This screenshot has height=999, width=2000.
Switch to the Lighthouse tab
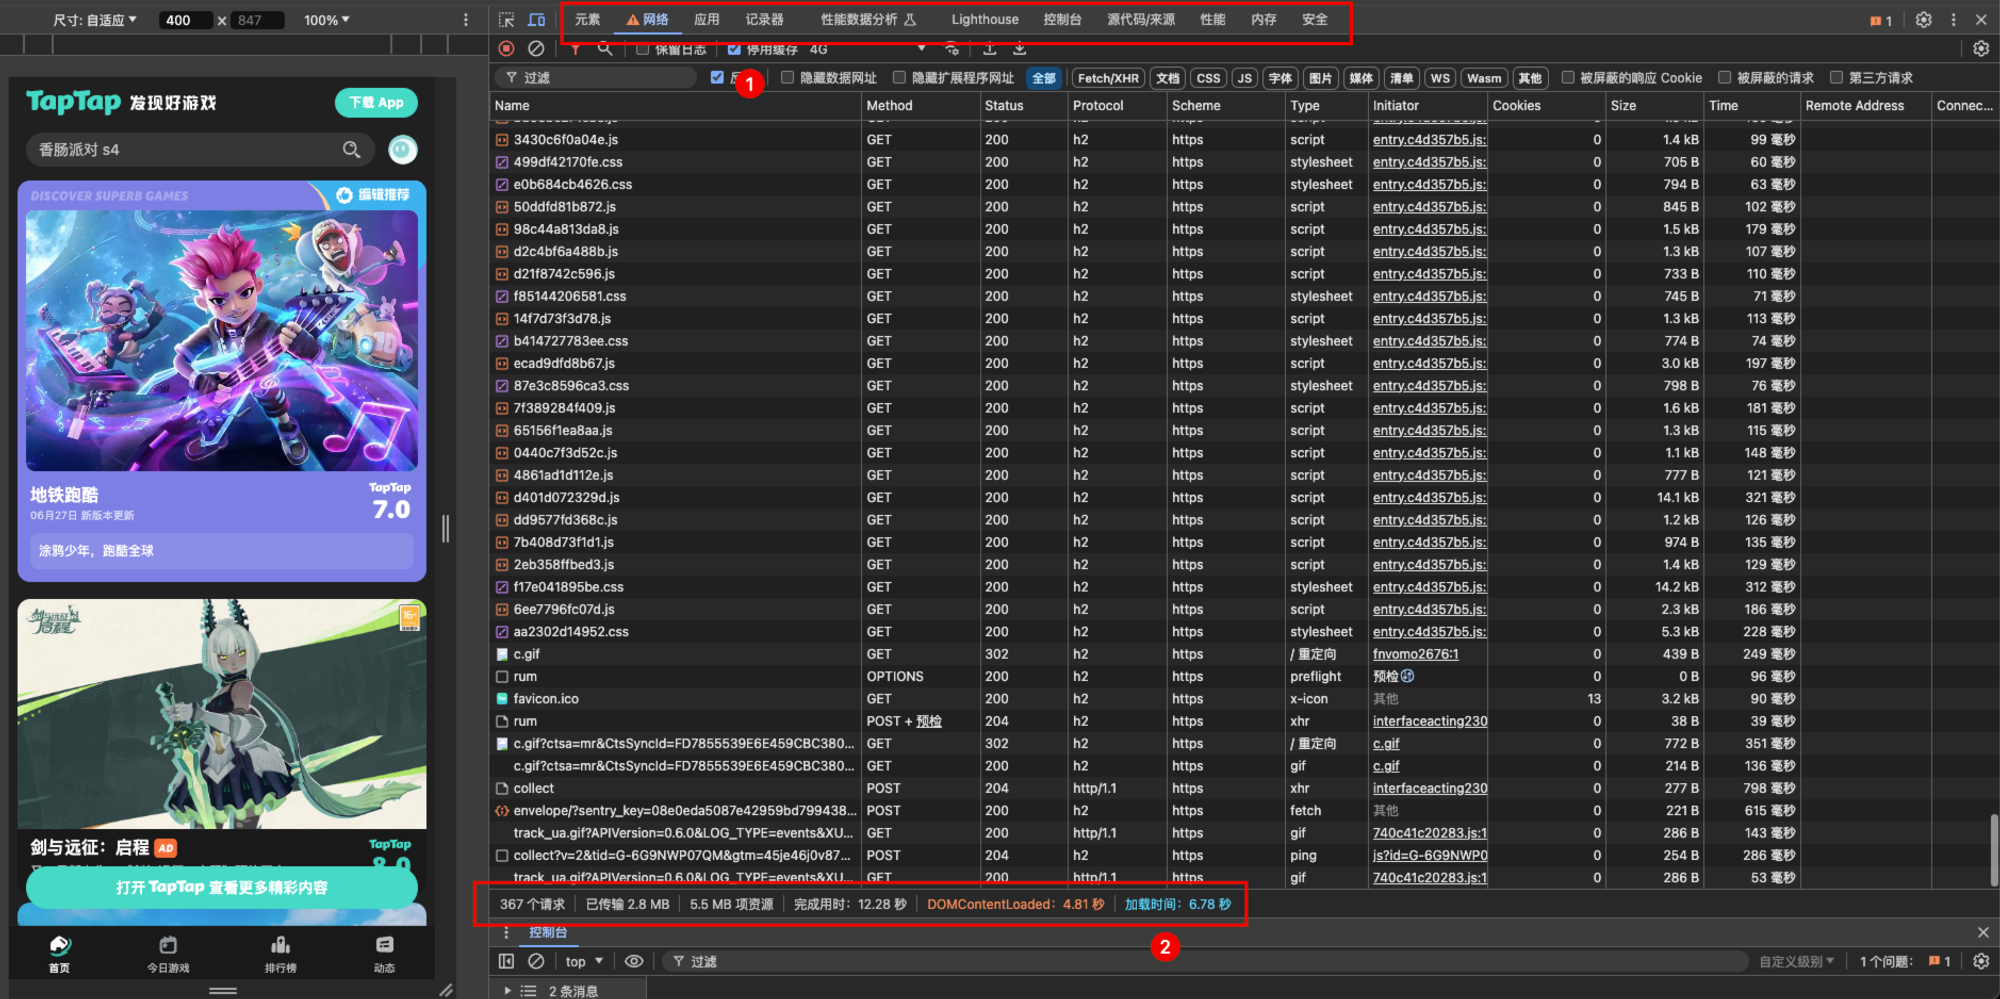984,20
